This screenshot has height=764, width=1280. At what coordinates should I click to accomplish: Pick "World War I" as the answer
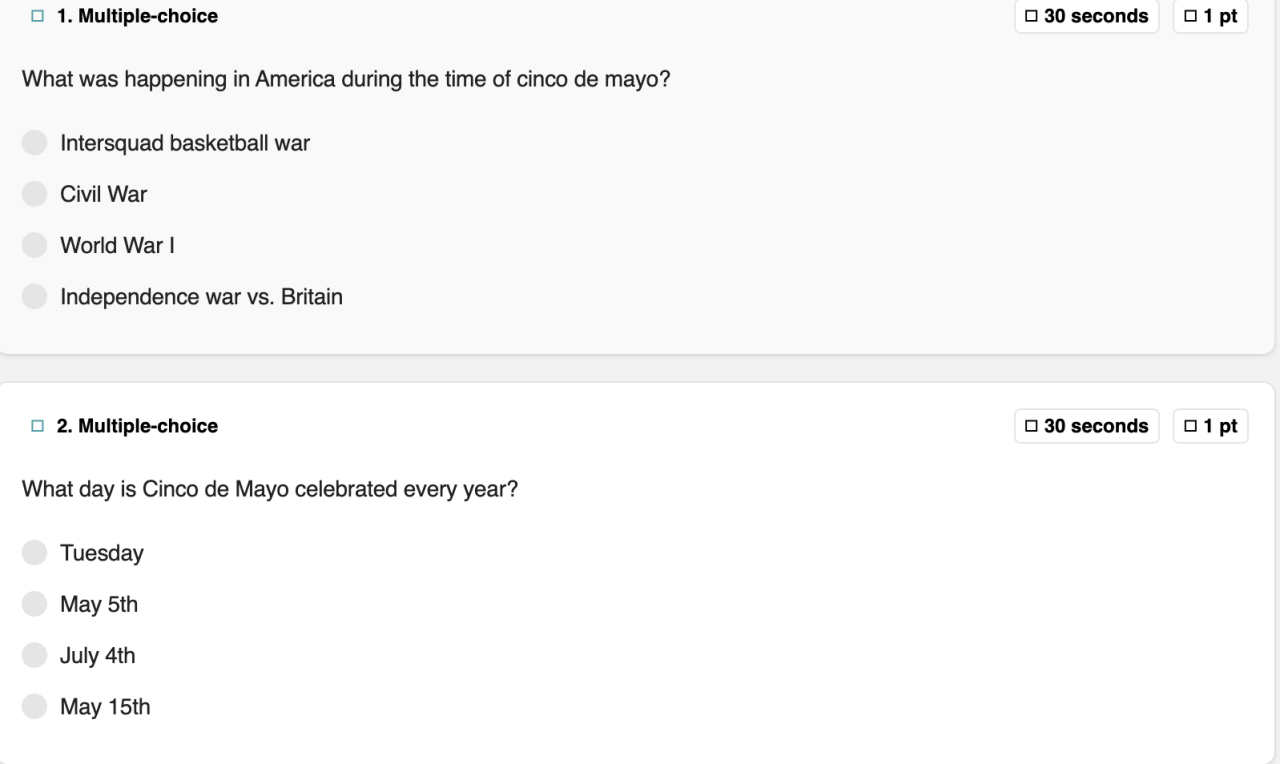35,245
